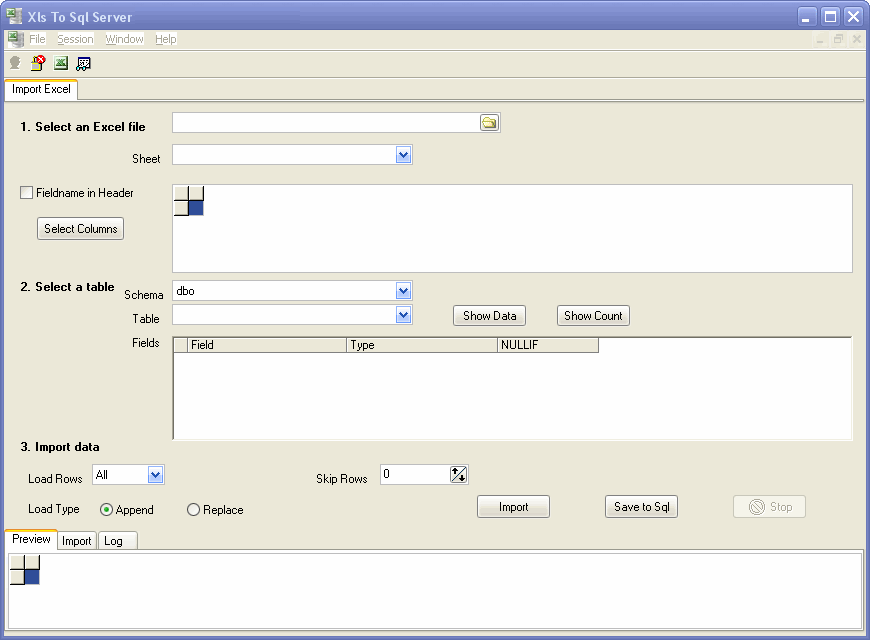Open the Load Rows dropdown set to All
This screenshot has height=640, width=870.
pos(155,475)
